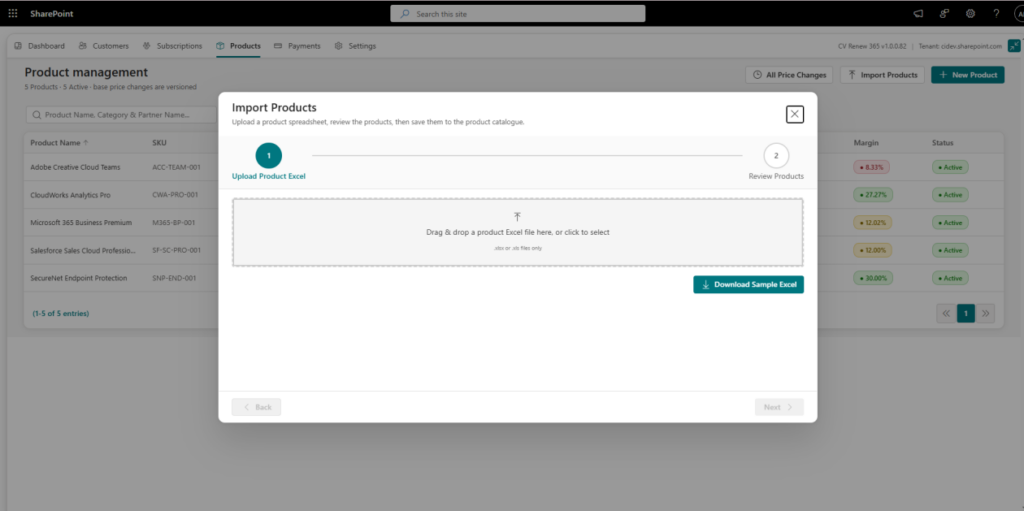Screen dimensions: 1024x511
Task: Click the New Product button
Action: [x=968, y=75]
